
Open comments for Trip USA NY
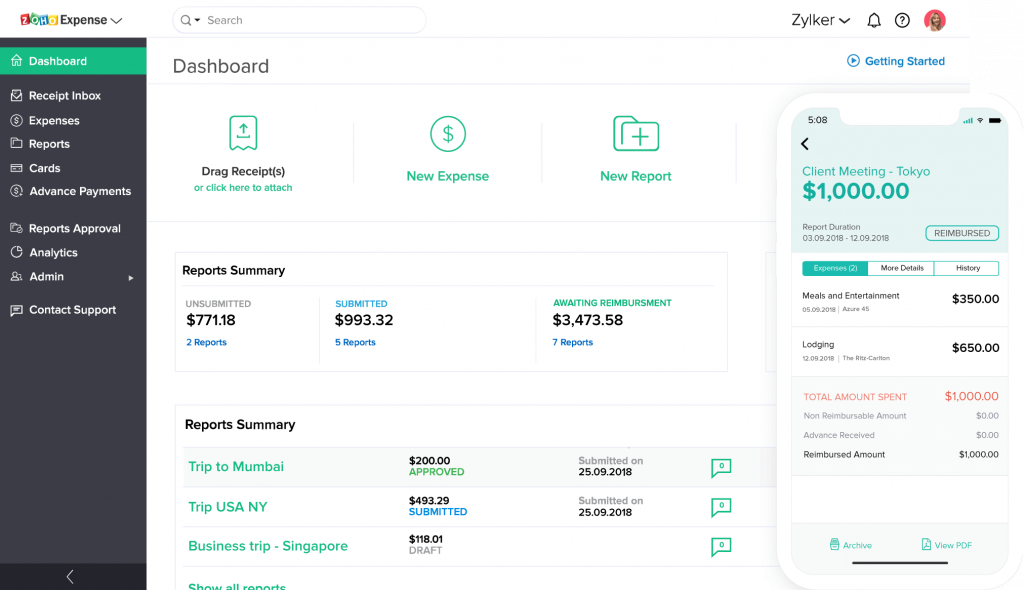coord(721,507)
